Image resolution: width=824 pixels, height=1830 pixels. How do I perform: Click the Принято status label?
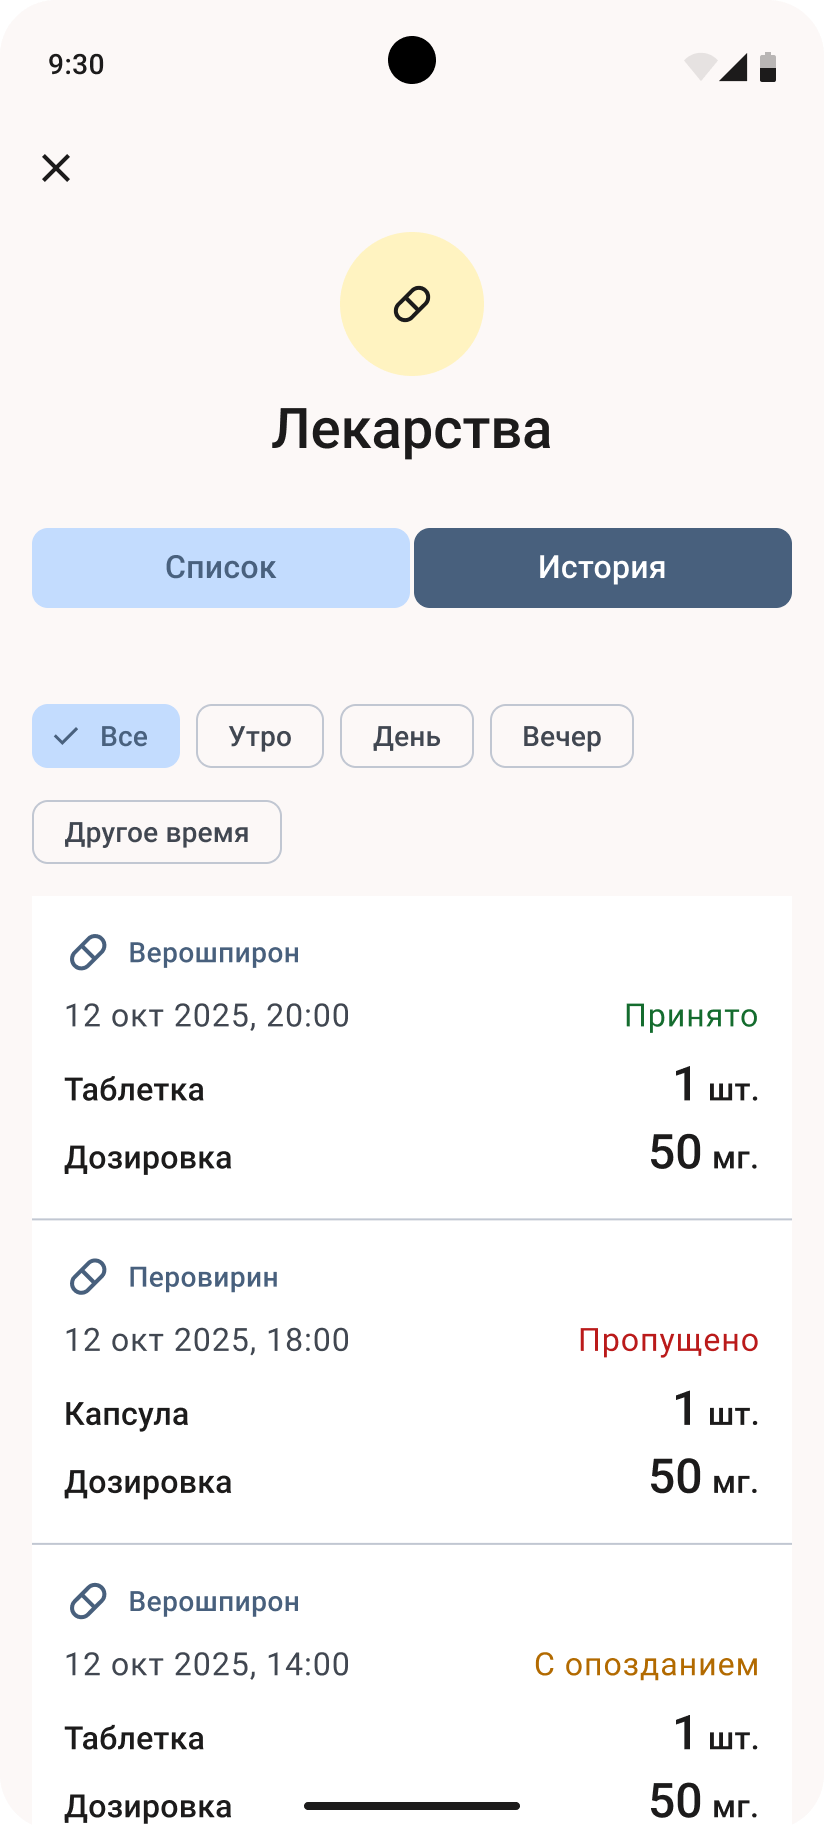[691, 1015]
